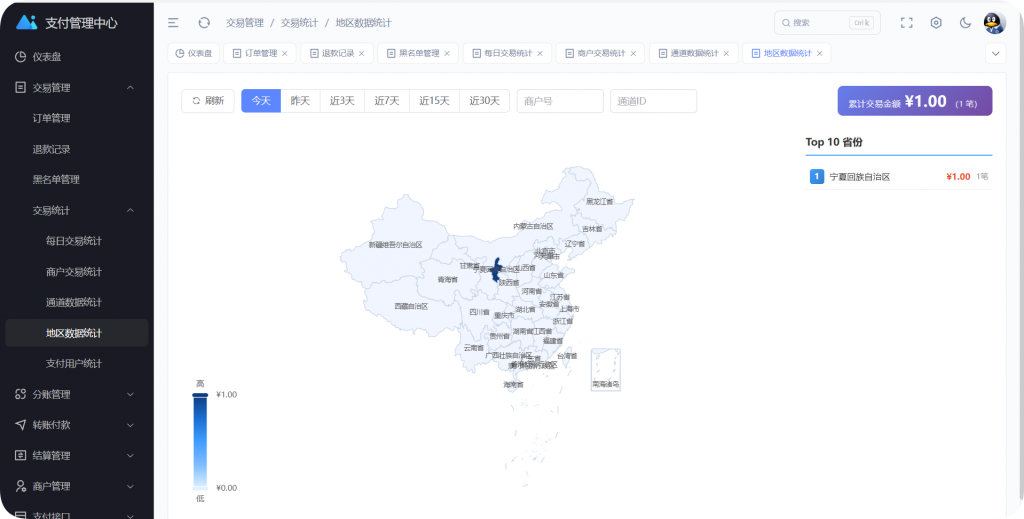Toggle fullscreen mode icon
Screen dimensions: 1024x519
pos(906,23)
